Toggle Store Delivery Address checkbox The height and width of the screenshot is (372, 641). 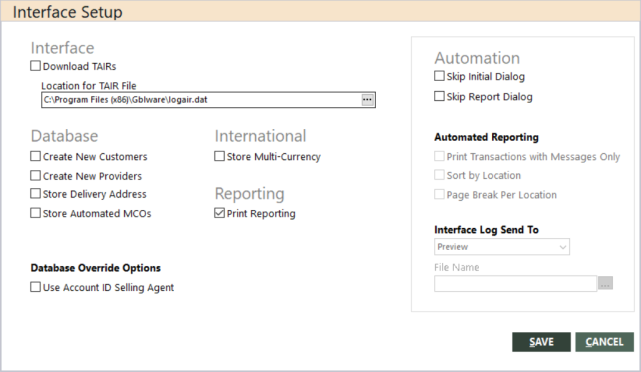tap(36, 193)
